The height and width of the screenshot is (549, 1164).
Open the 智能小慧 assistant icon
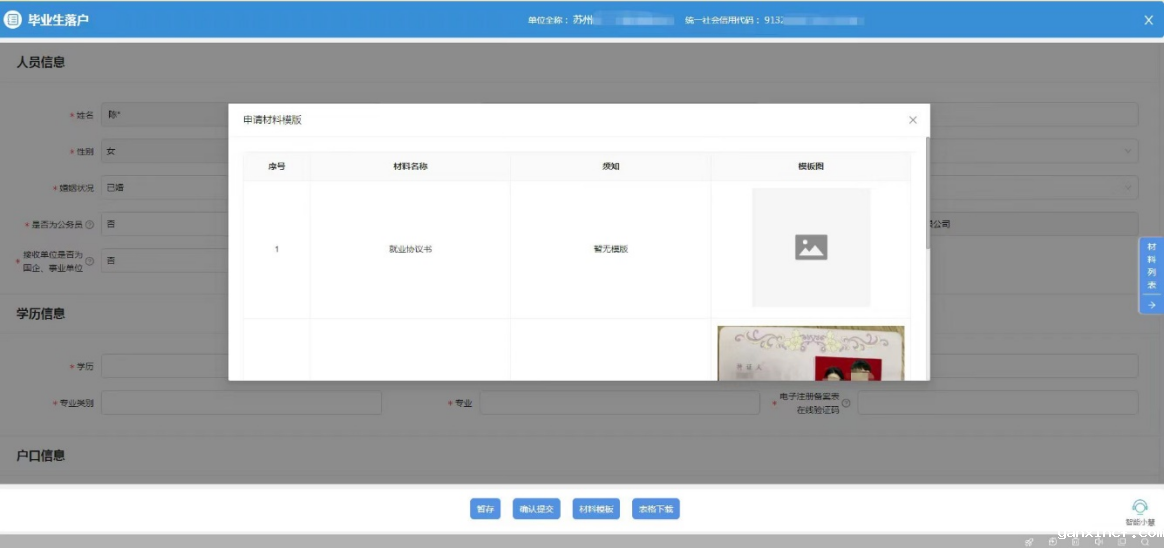[x=1139, y=507]
